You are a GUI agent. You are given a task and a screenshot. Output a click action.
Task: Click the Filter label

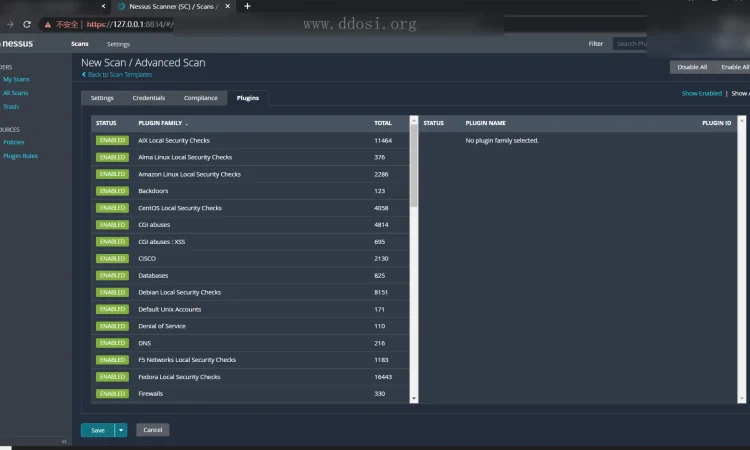[x=596, y=44]
